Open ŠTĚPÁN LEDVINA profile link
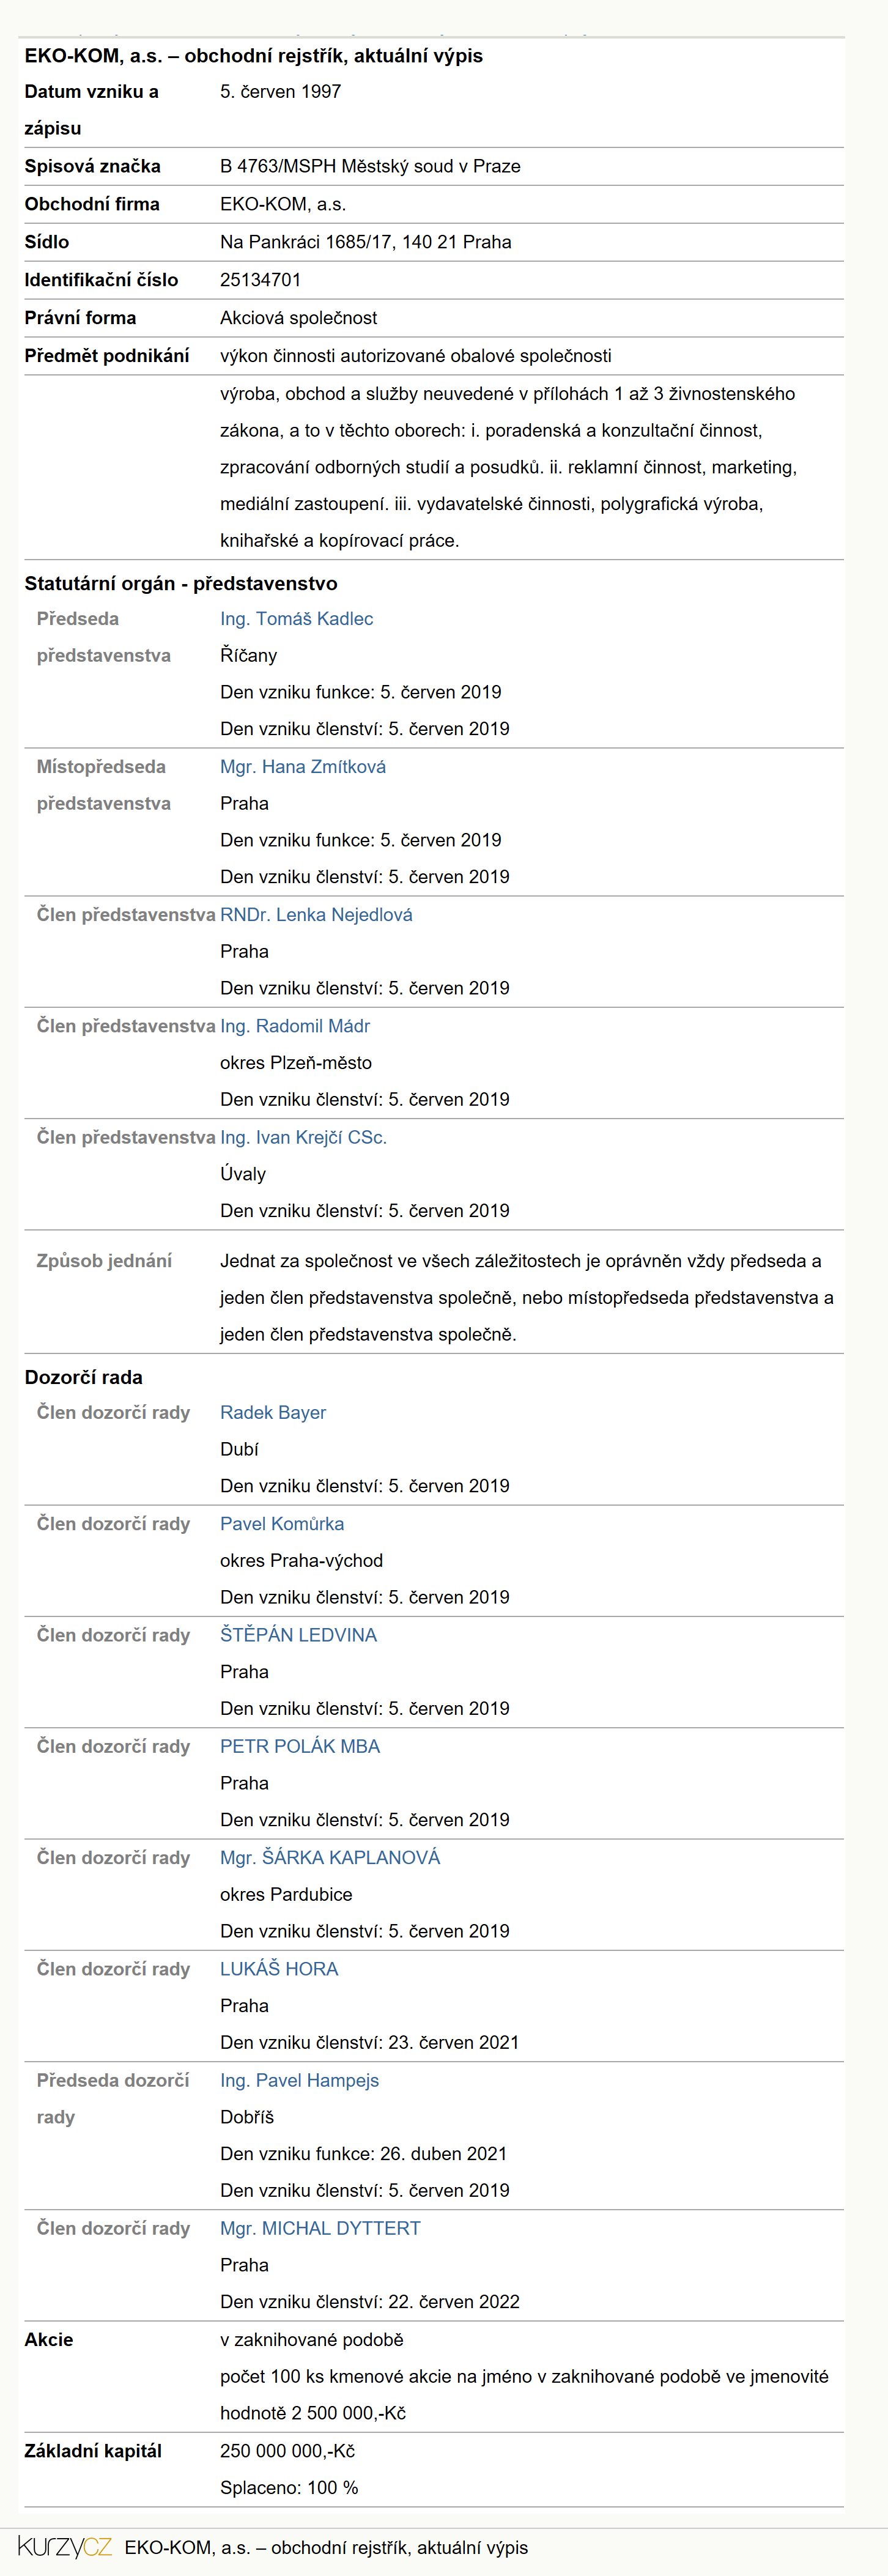 (298, 1635)
